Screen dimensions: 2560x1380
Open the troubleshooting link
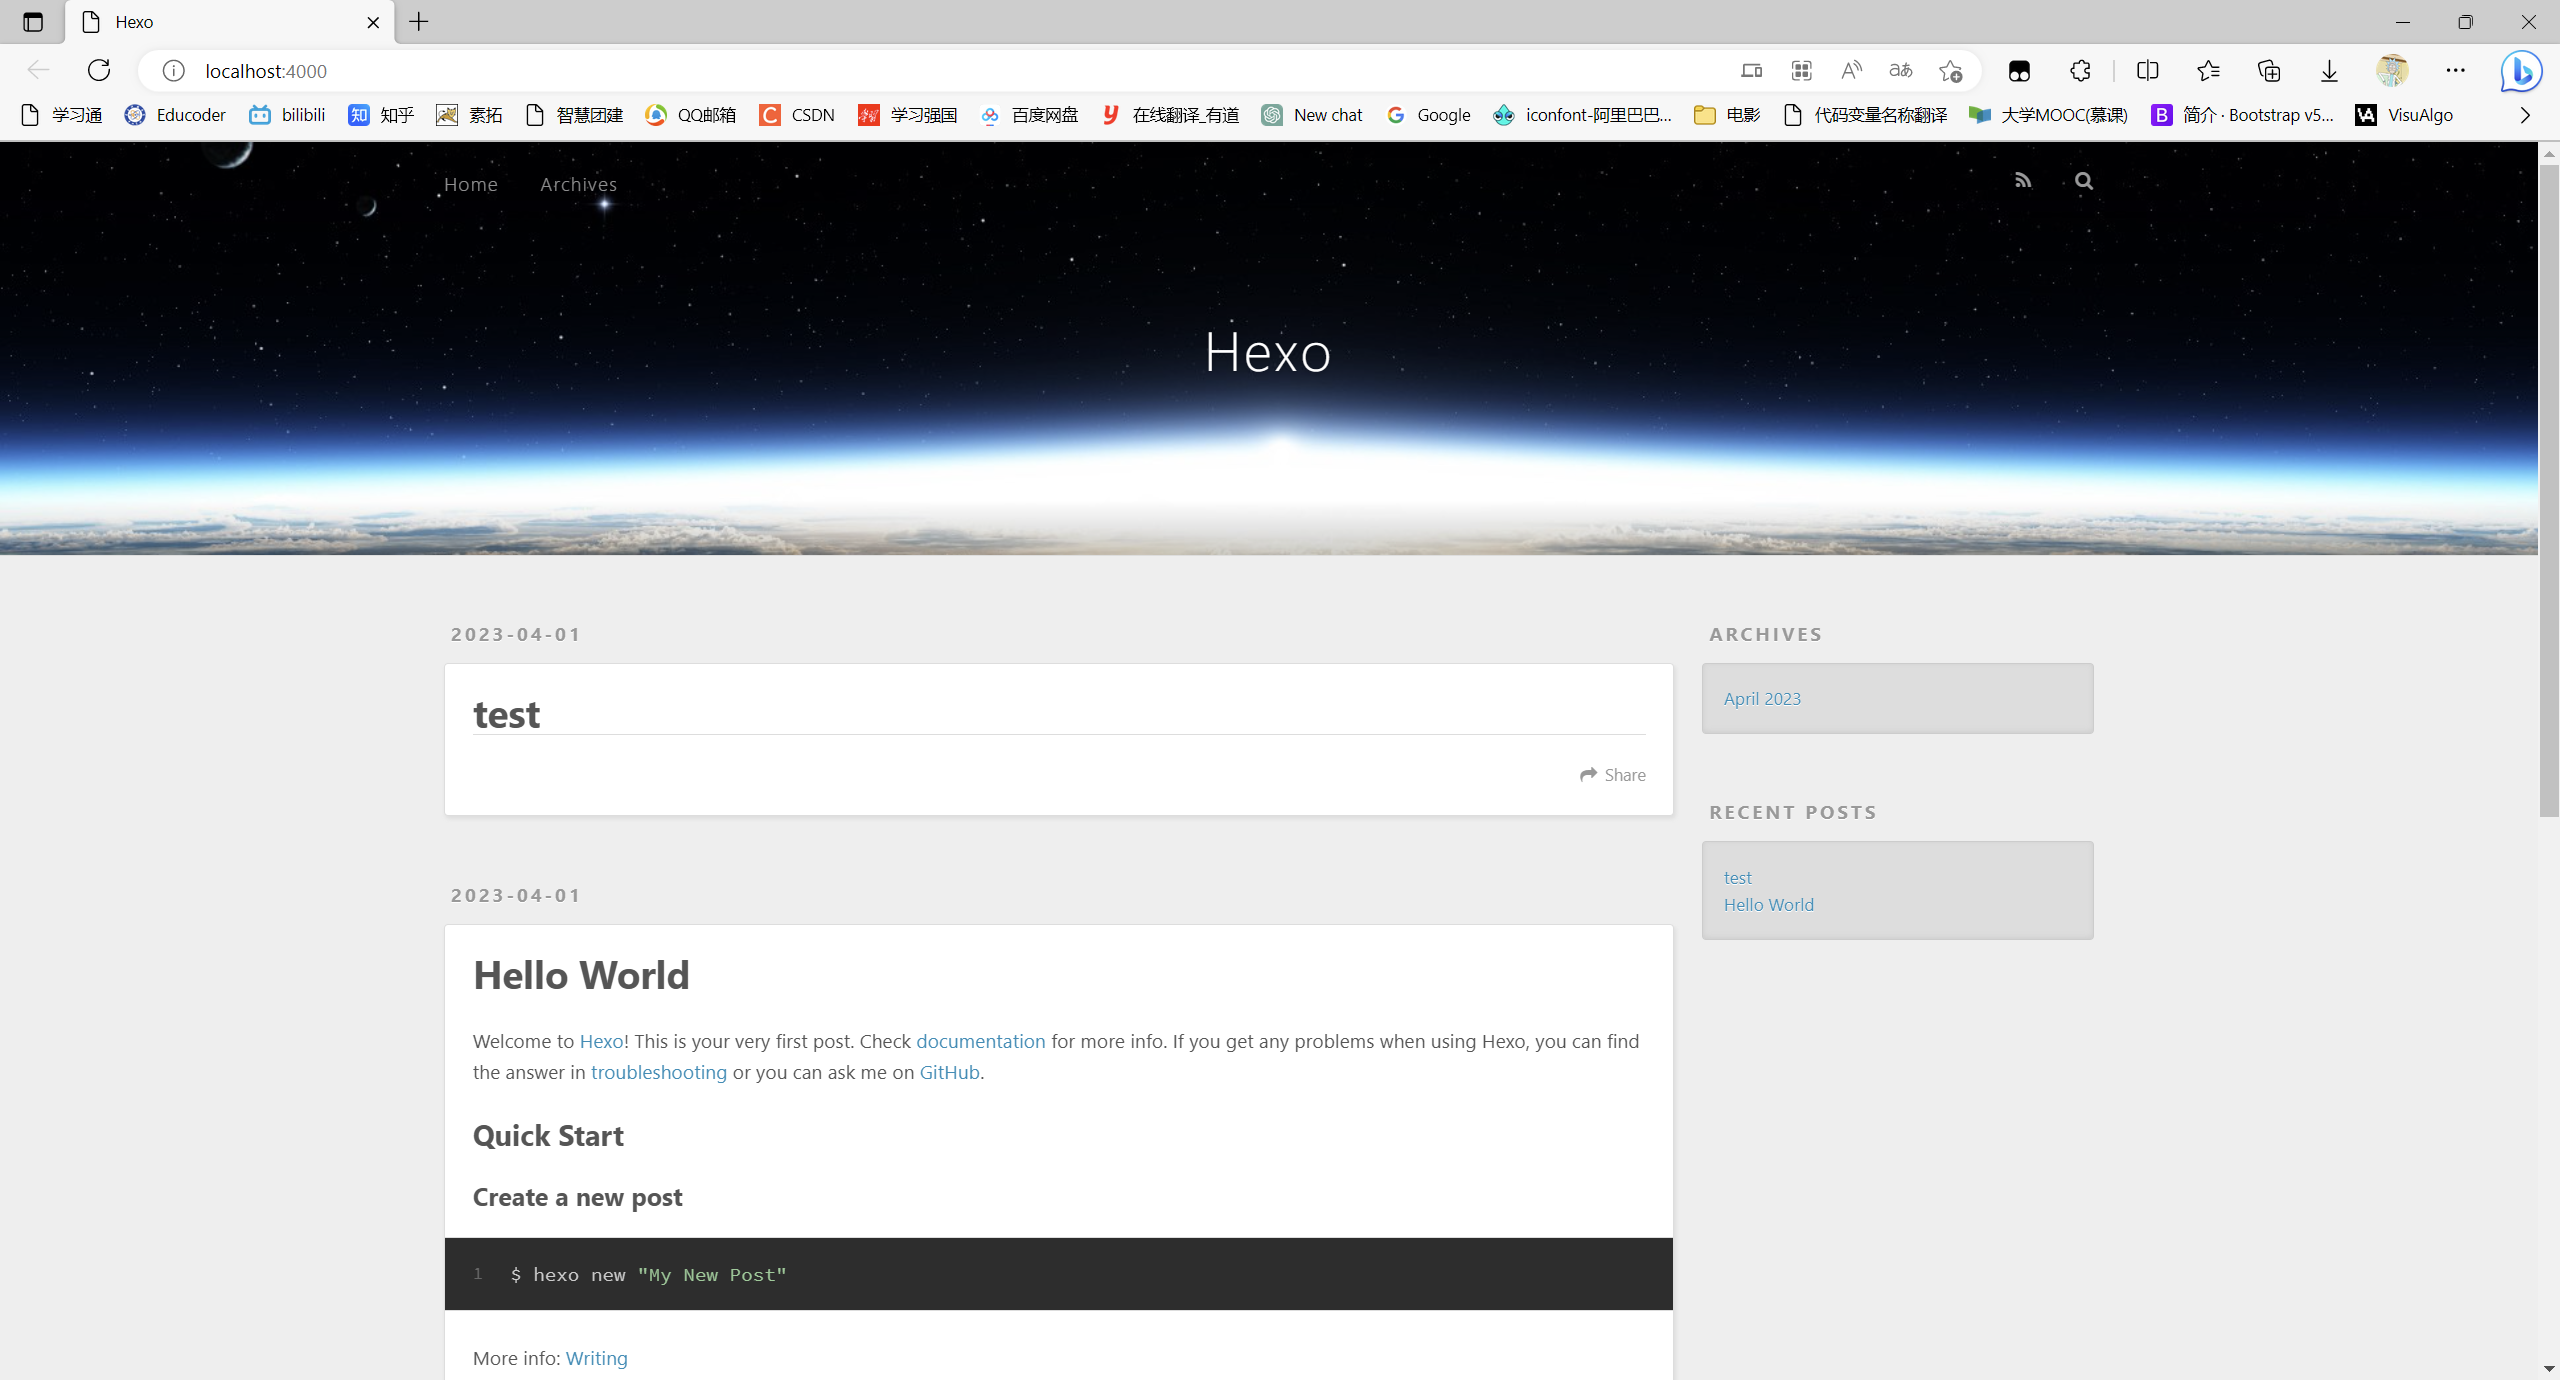point(658,1072)
